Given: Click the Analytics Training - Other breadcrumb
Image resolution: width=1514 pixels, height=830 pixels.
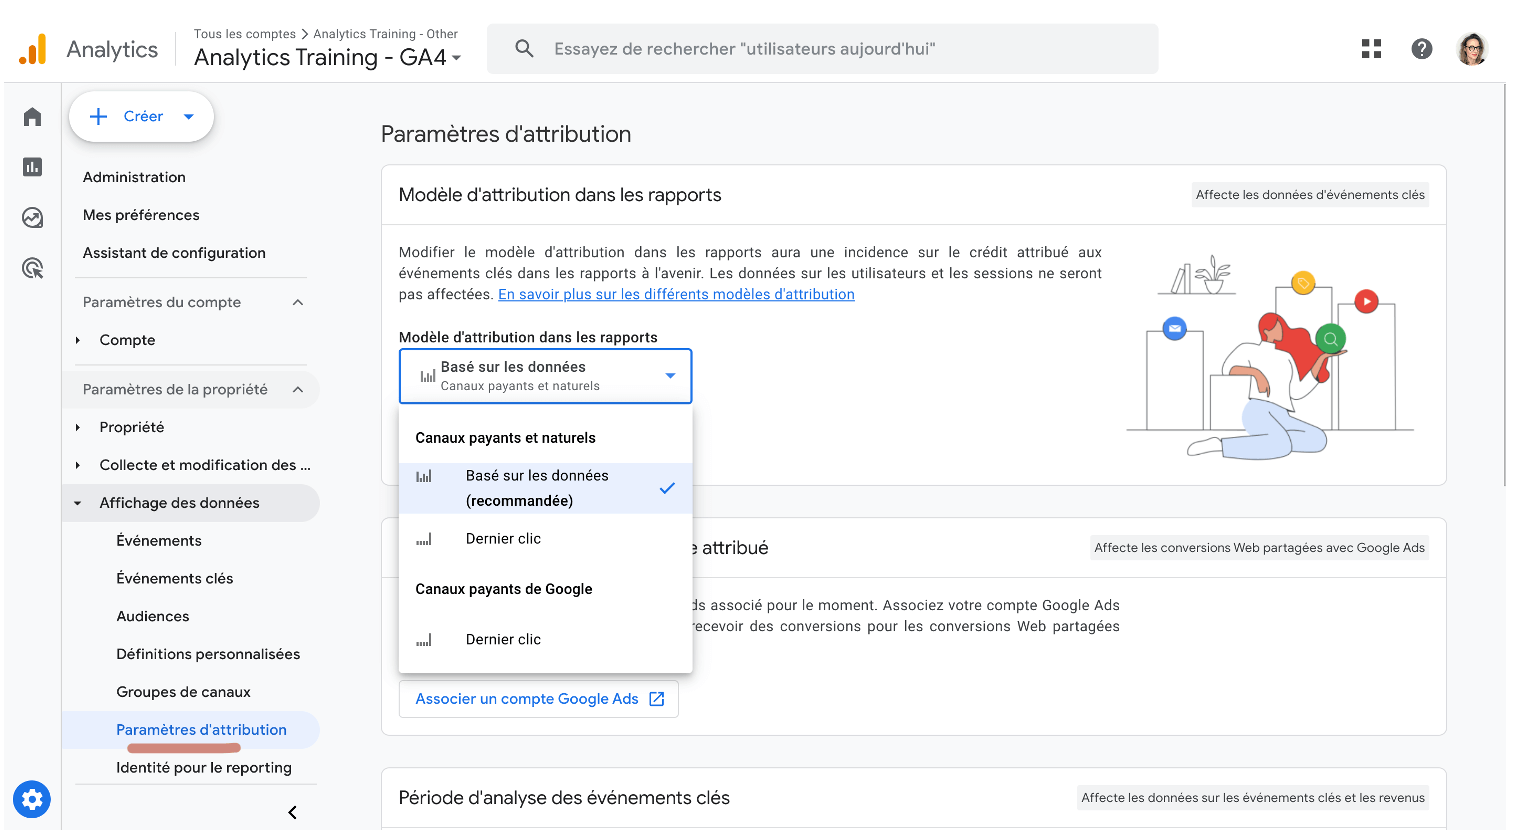Looking at the screenshot, I should tap(385, 34).
